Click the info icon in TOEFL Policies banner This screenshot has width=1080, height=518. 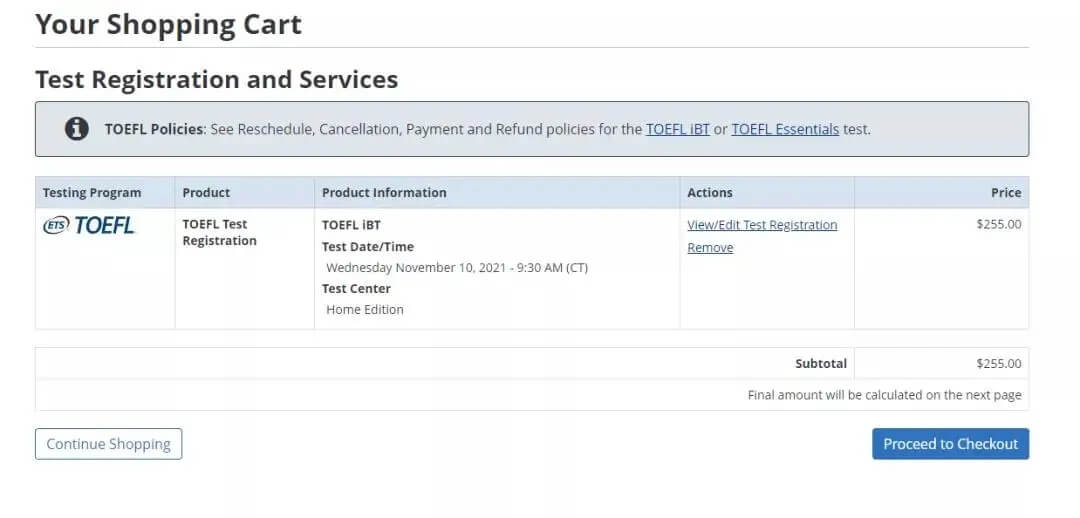[76, 129]
